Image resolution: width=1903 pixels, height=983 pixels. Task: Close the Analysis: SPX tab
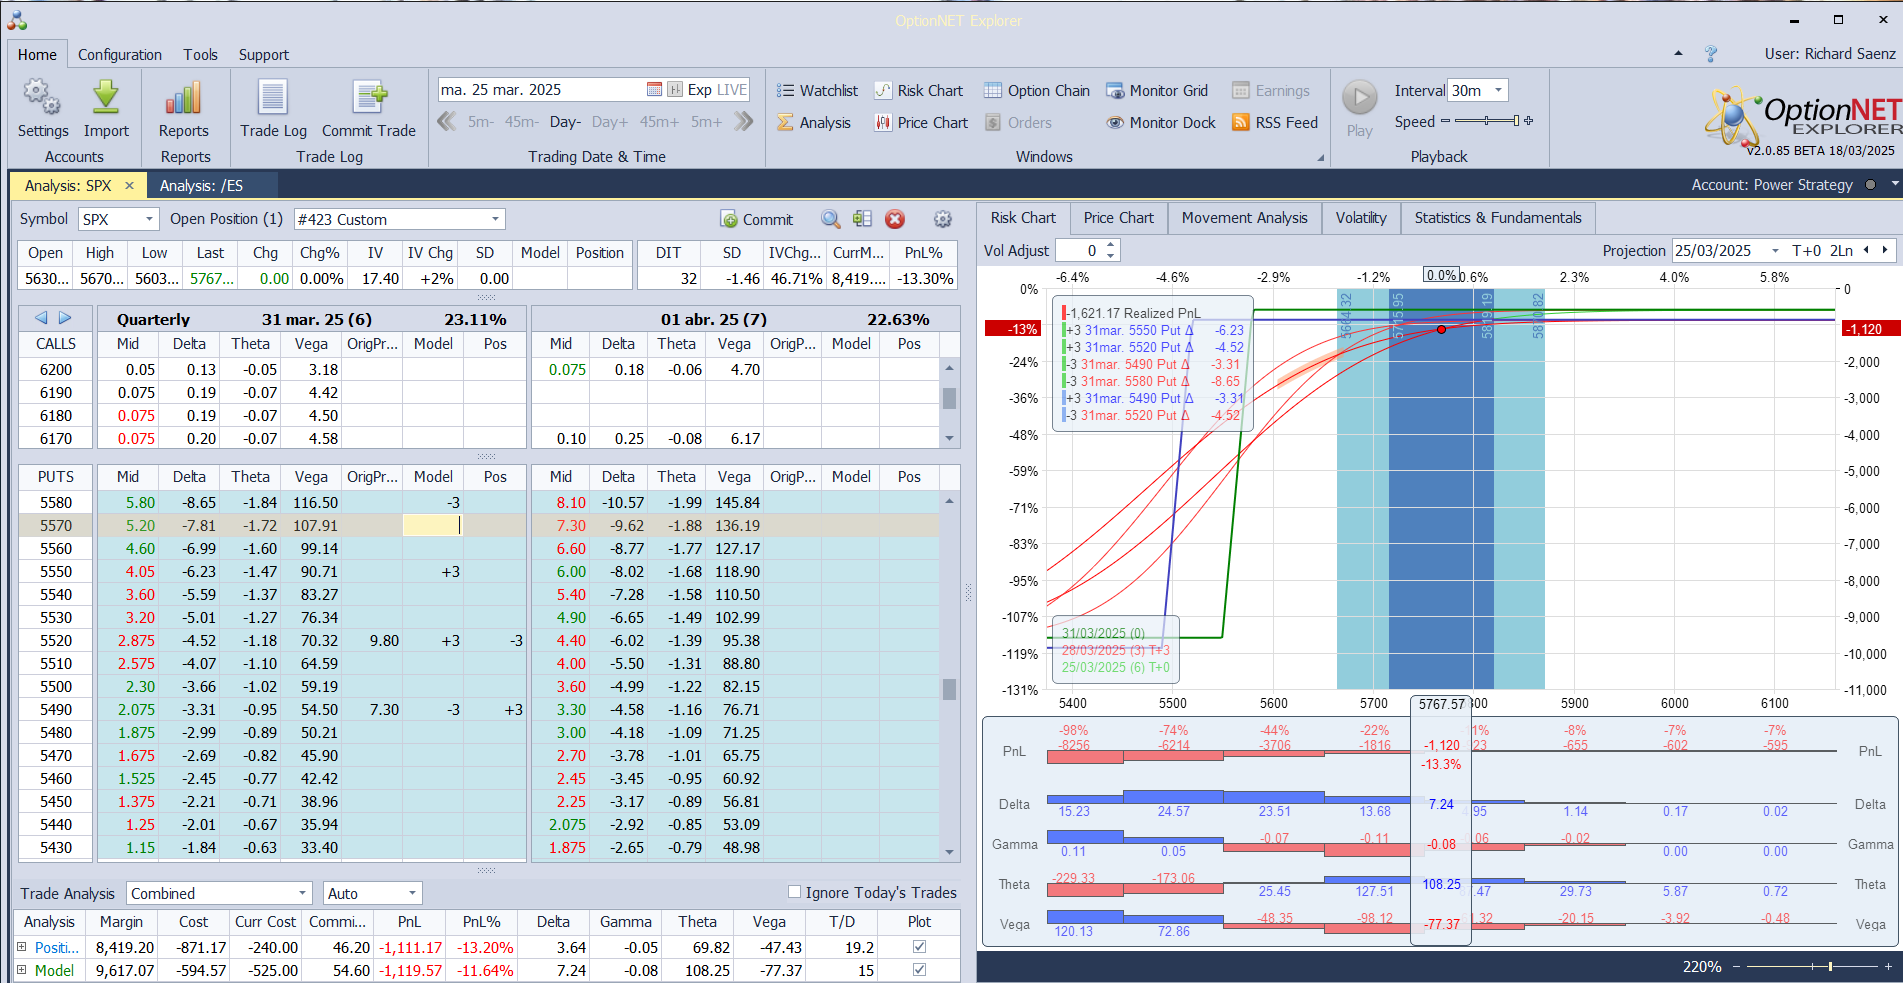129,185
